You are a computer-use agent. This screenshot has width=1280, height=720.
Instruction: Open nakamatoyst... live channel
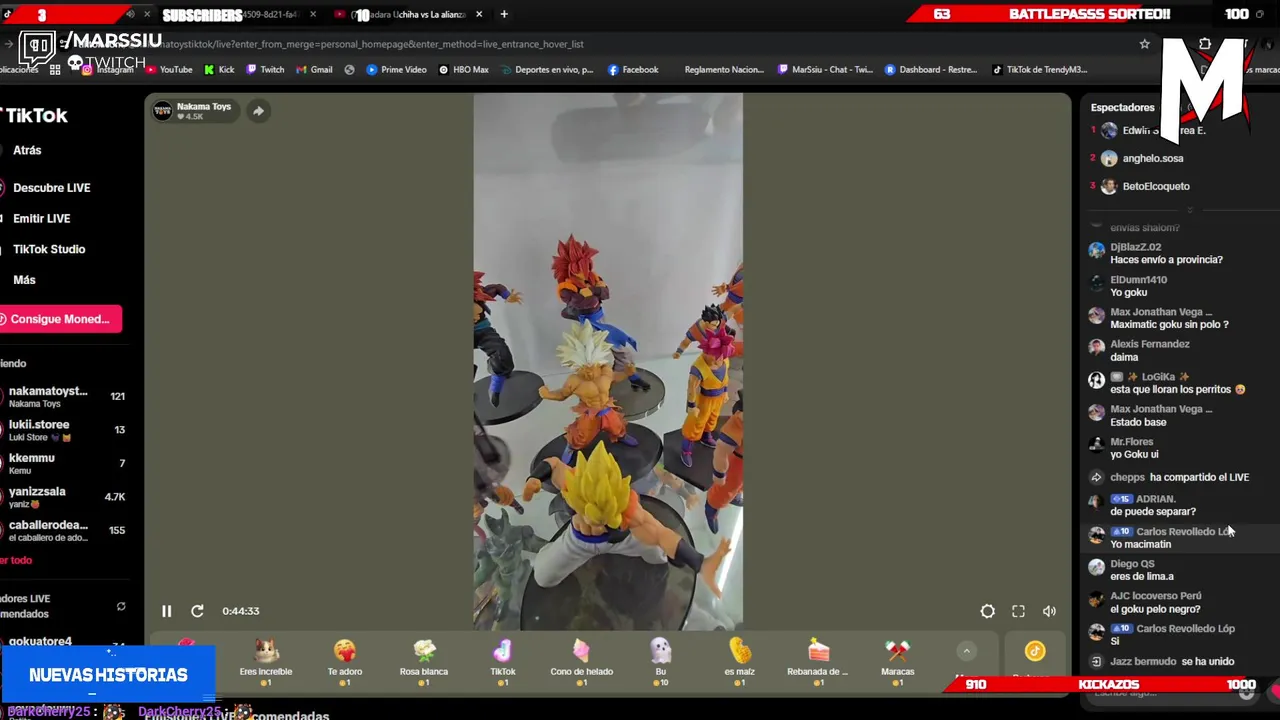[x=64, y=397]
